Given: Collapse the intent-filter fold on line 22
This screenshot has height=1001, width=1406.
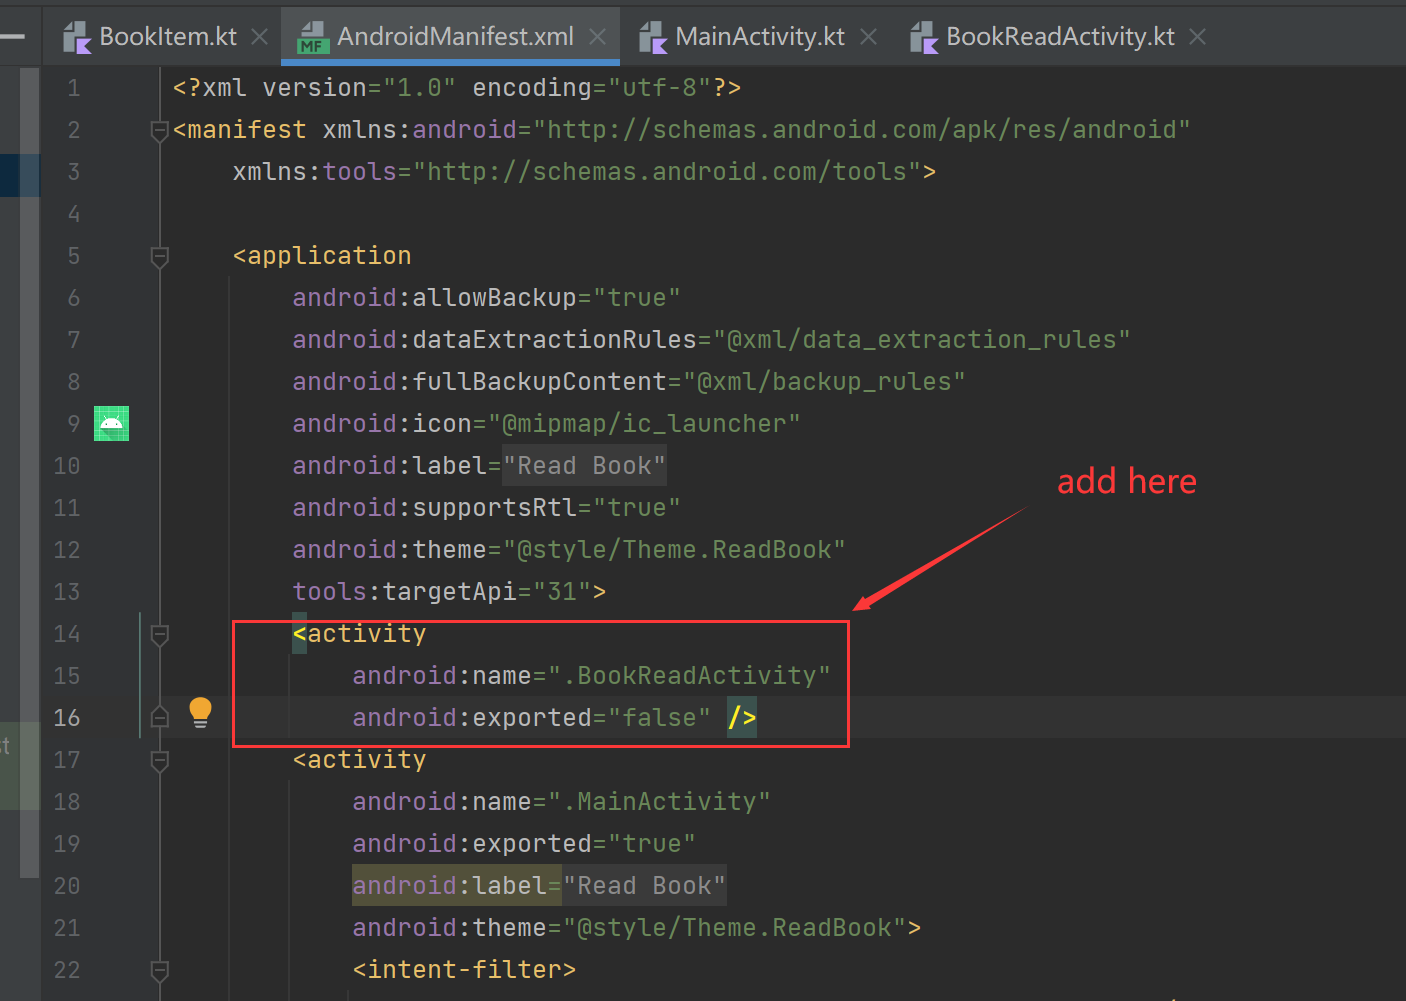Looking at the screenshot, I should [159, 970].
